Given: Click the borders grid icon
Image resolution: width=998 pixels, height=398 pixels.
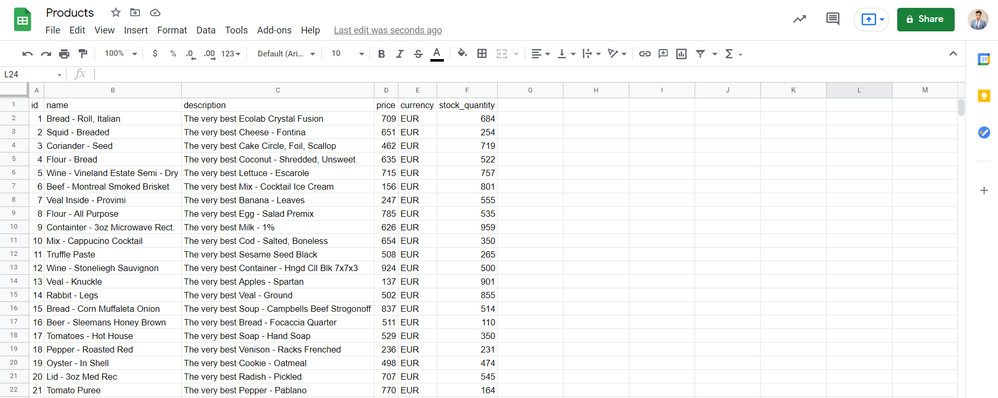Looking at the screenshot, I should [x=482, y=54].
